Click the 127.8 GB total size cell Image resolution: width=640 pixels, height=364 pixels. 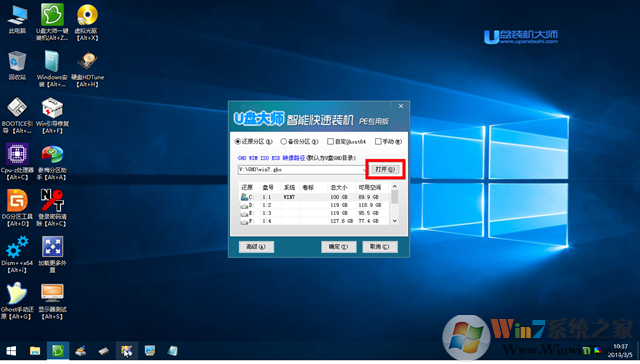[x=341, y=221]
